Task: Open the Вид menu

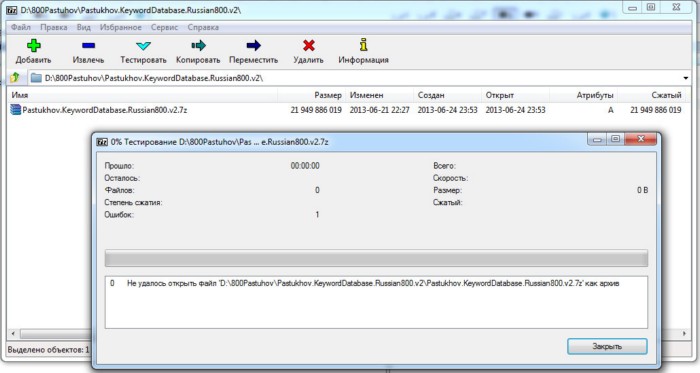Action: (x=83, y=27)
